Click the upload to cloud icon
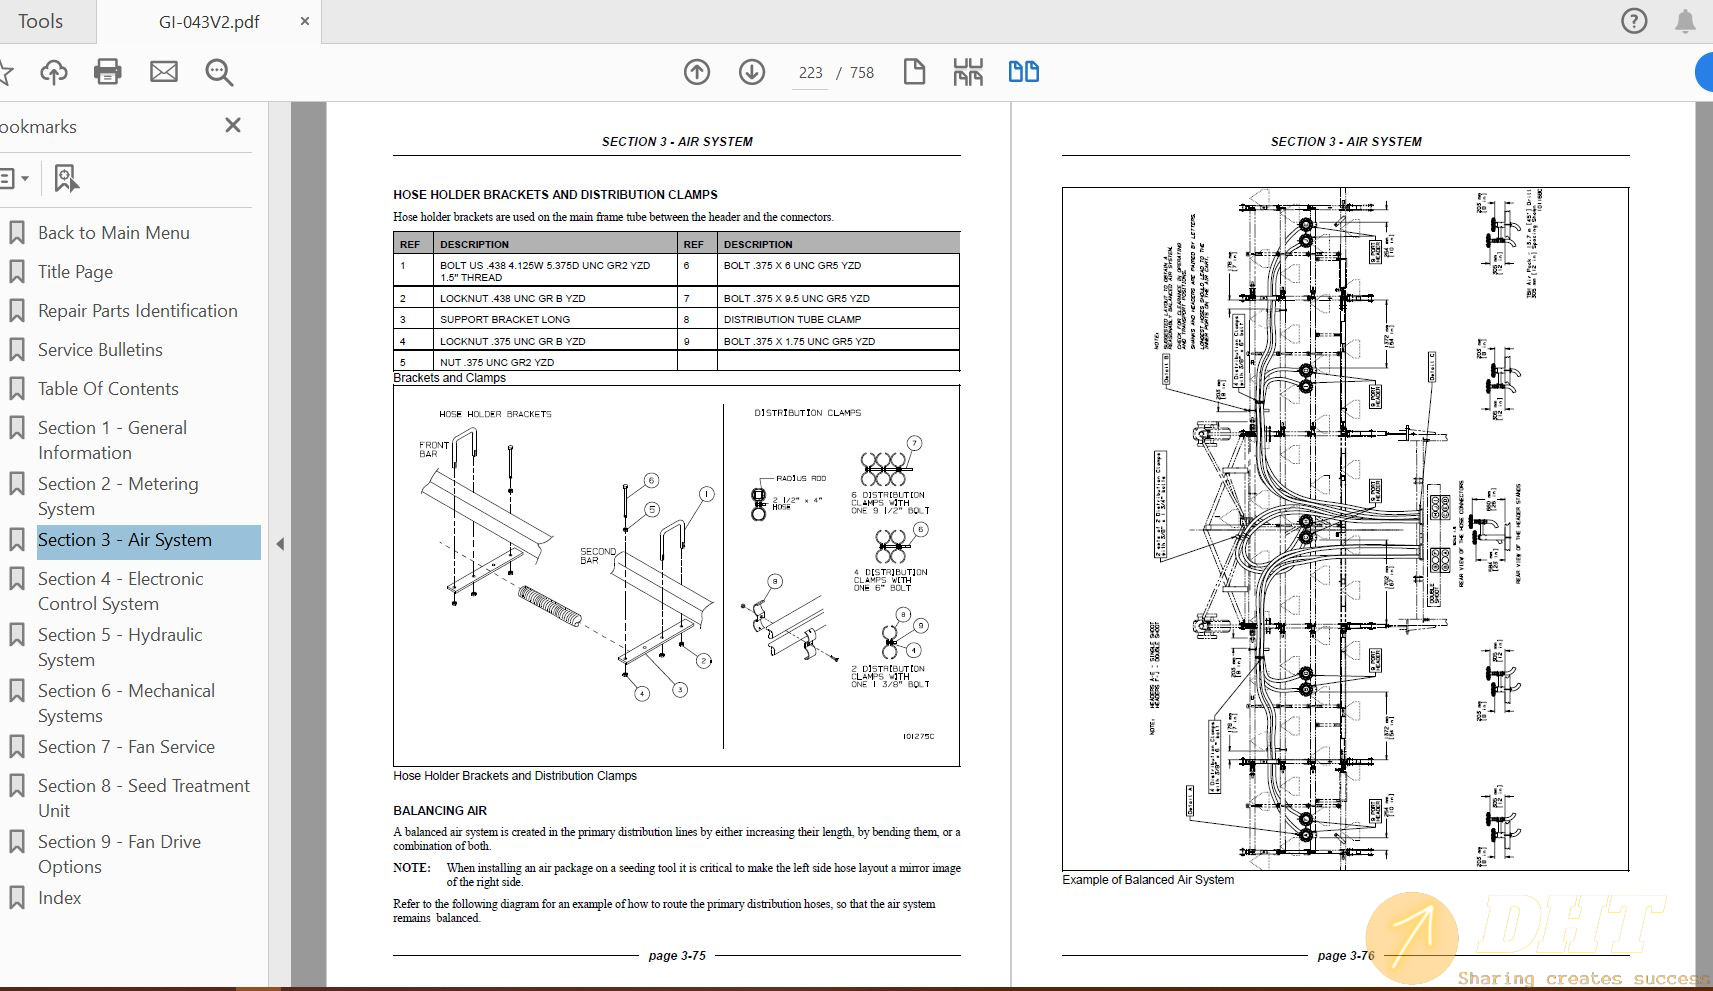The image size is (1713, 991). 54,72
